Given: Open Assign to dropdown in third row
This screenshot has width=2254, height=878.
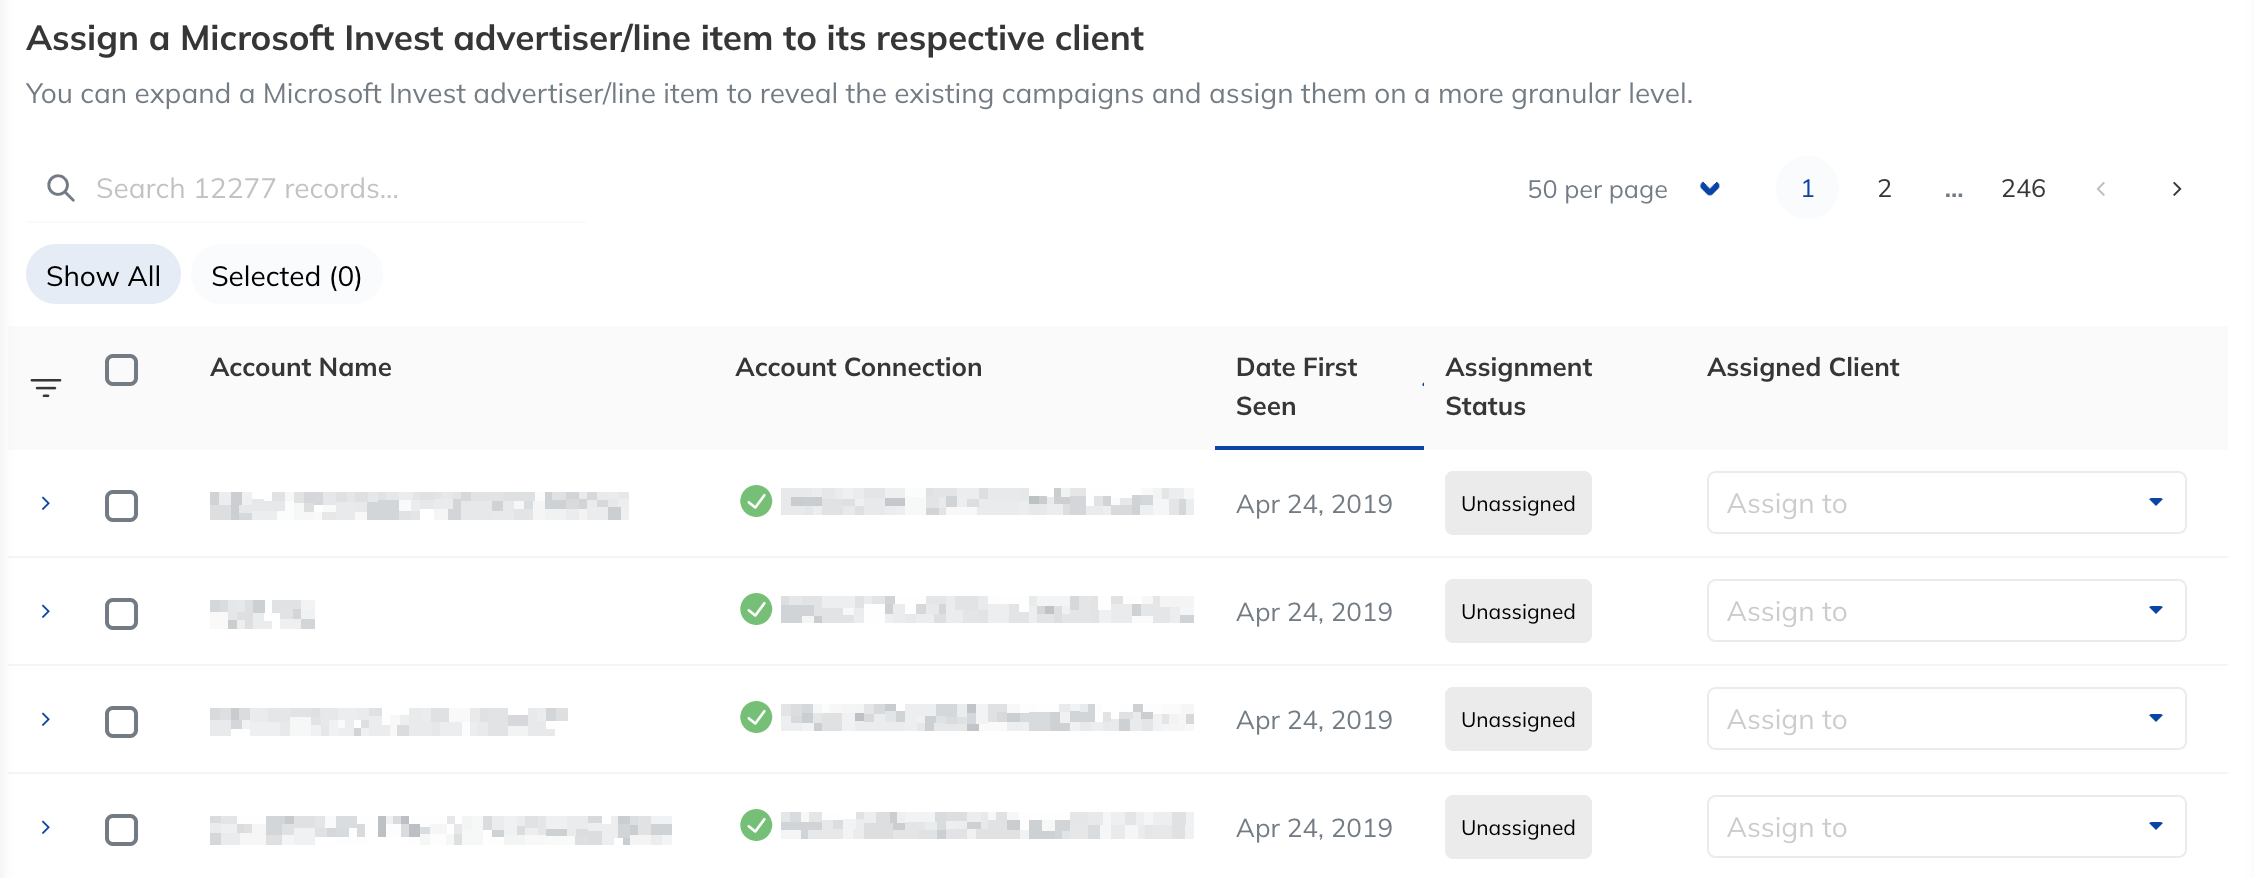Looking at the screenshot, I should (1946, 719).
